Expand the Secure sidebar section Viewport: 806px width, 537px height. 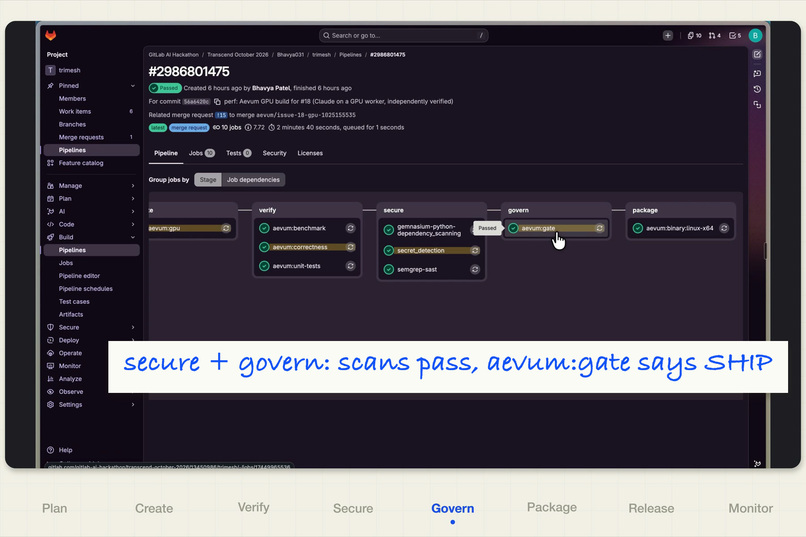coord(133,327)
